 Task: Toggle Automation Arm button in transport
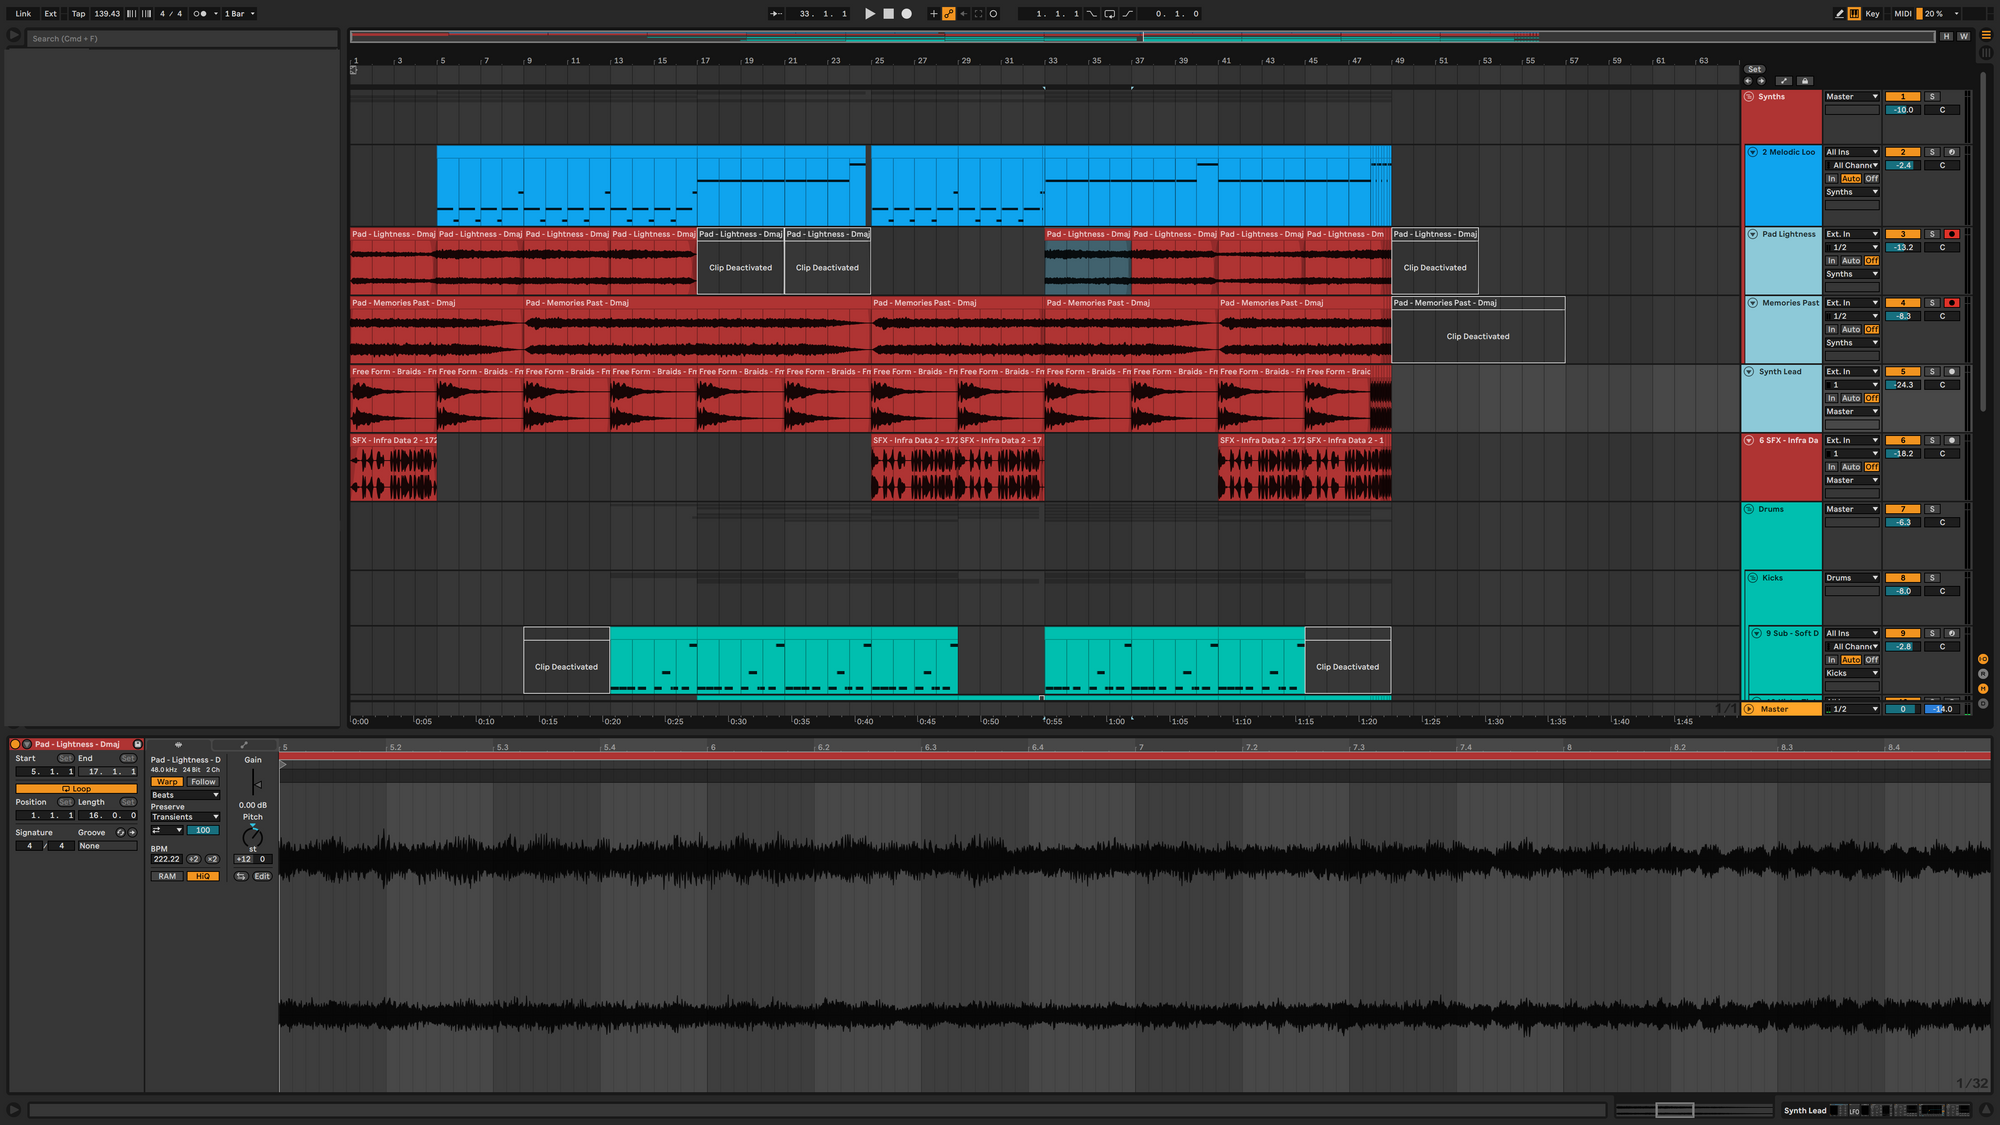[948, 14]
